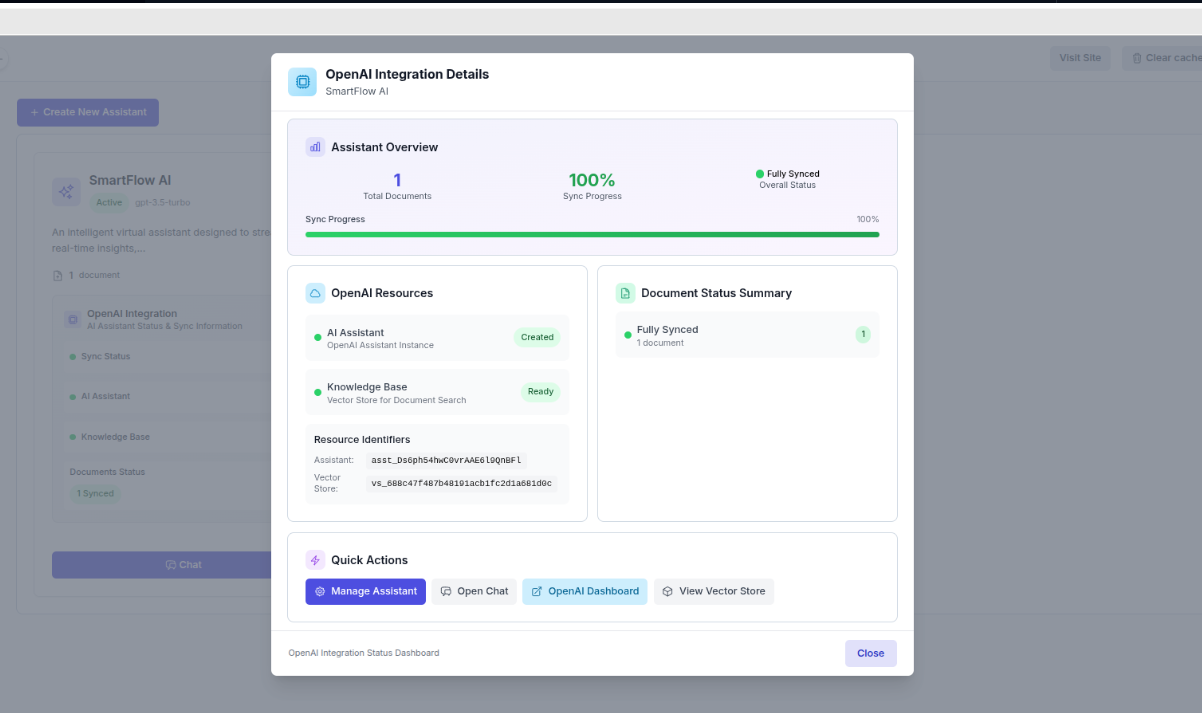Click the gear icon on Manage Assistant
The width and height of the screenshot is (1202, 713).
tap(318, 591)
